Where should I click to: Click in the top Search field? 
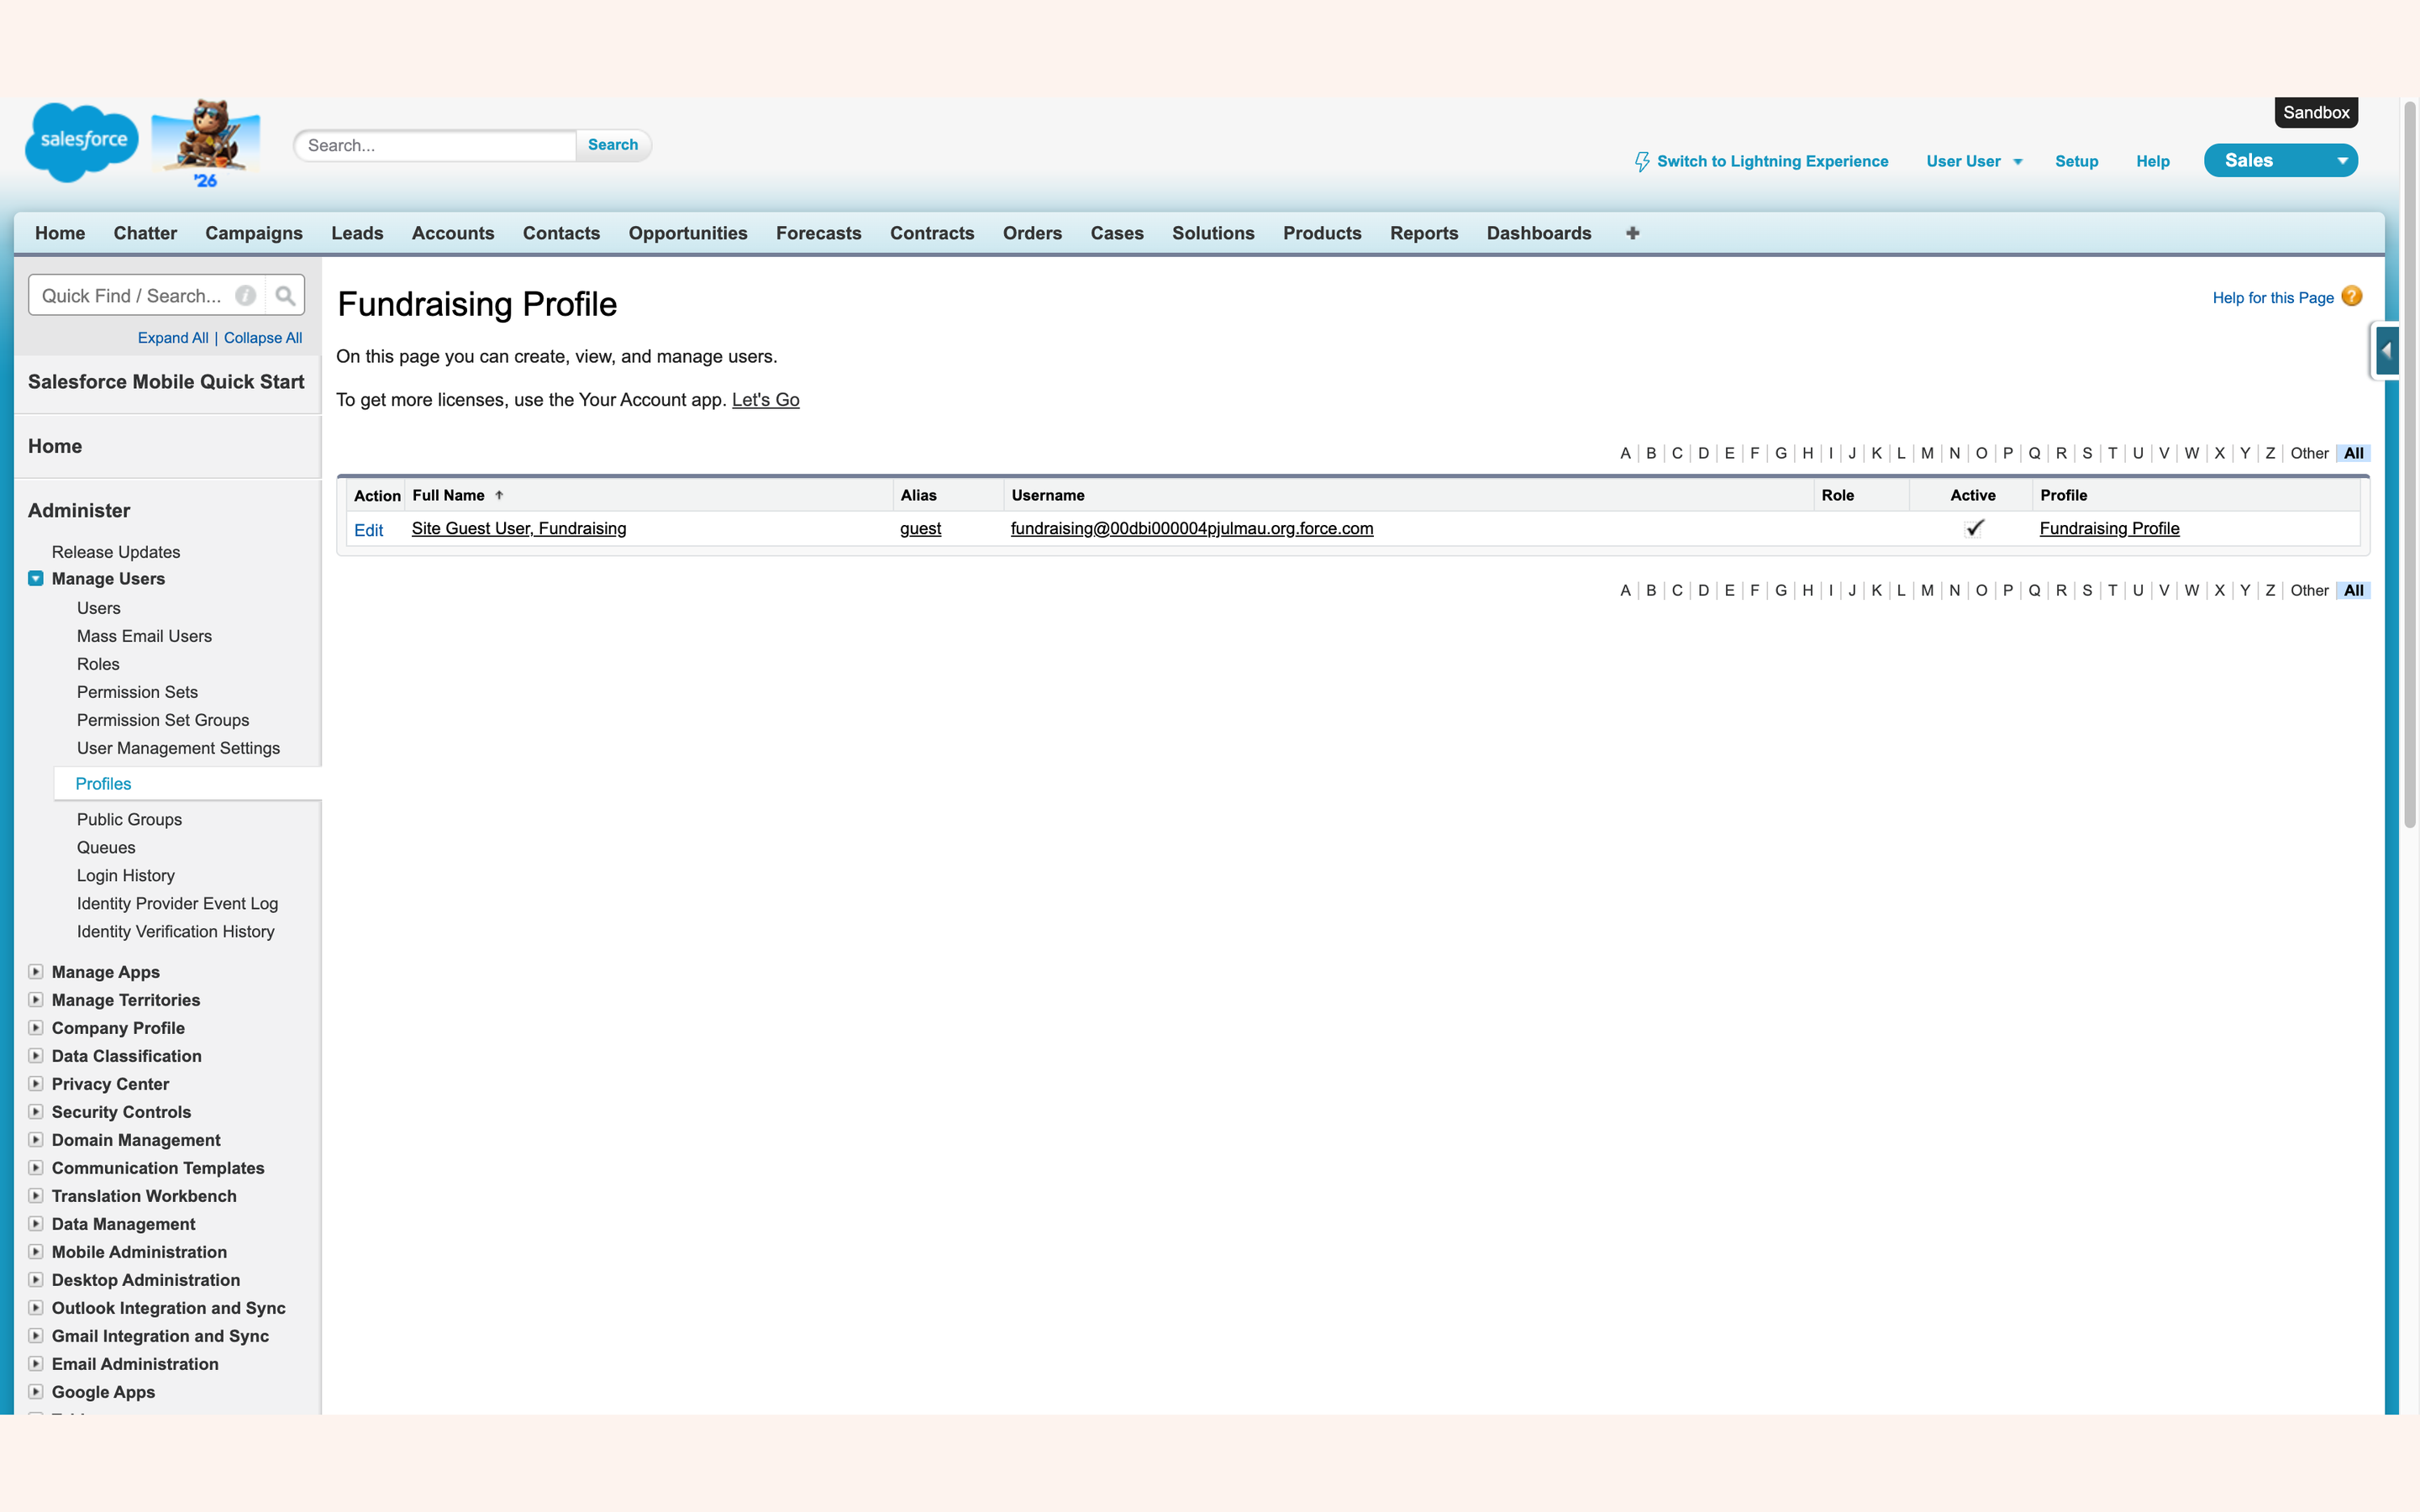coord(436,145)
